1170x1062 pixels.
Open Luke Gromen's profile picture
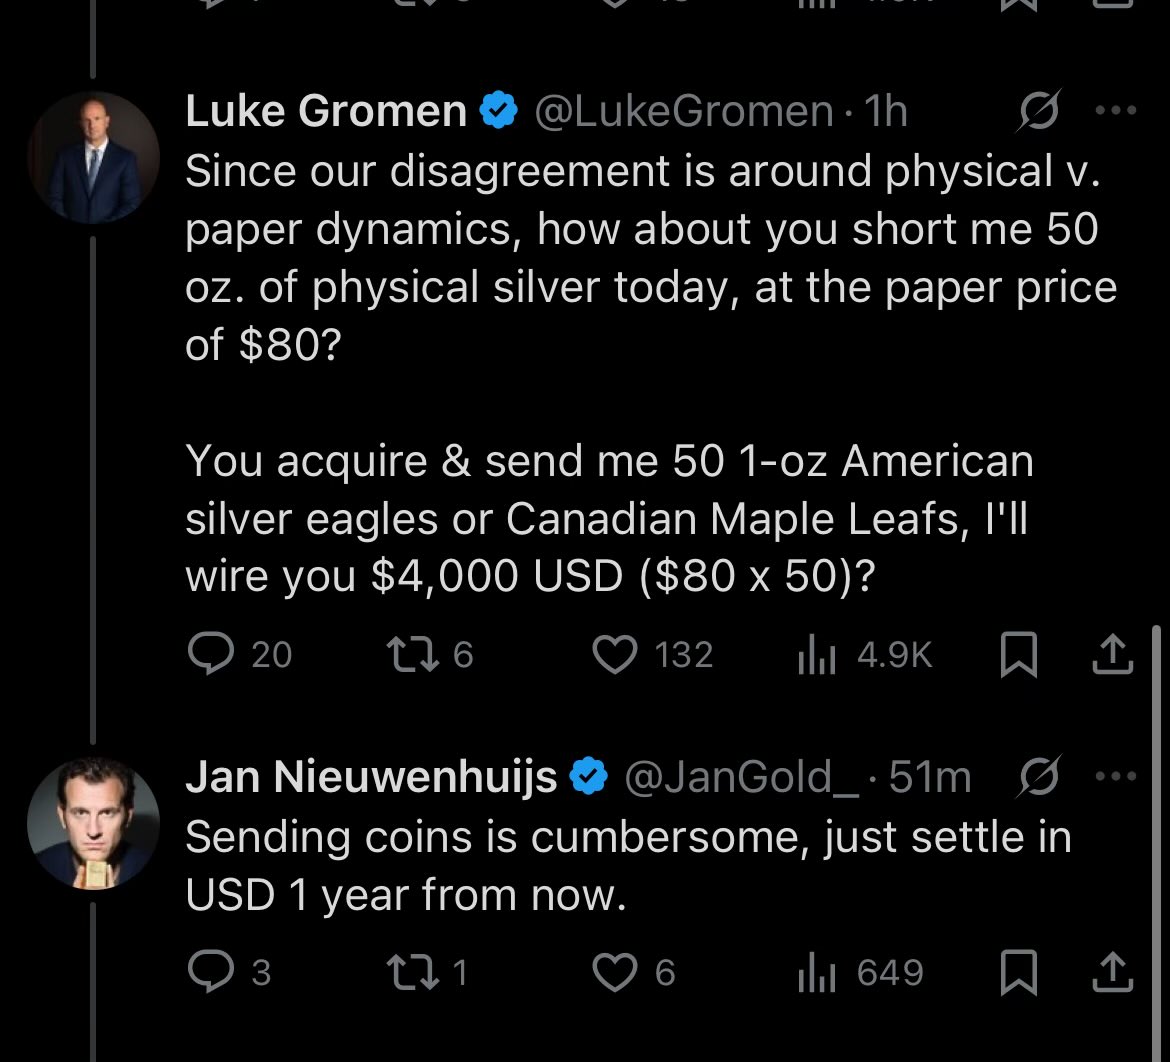[x=93, y=157]
